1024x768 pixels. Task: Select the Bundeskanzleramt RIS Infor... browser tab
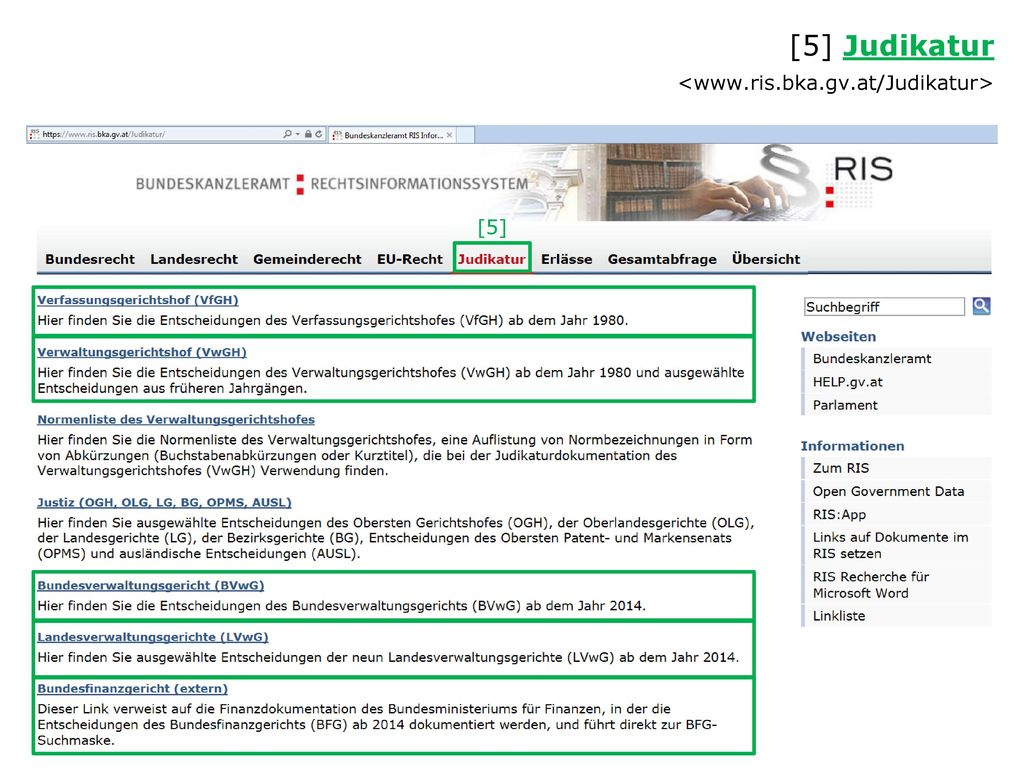(393, 135)
